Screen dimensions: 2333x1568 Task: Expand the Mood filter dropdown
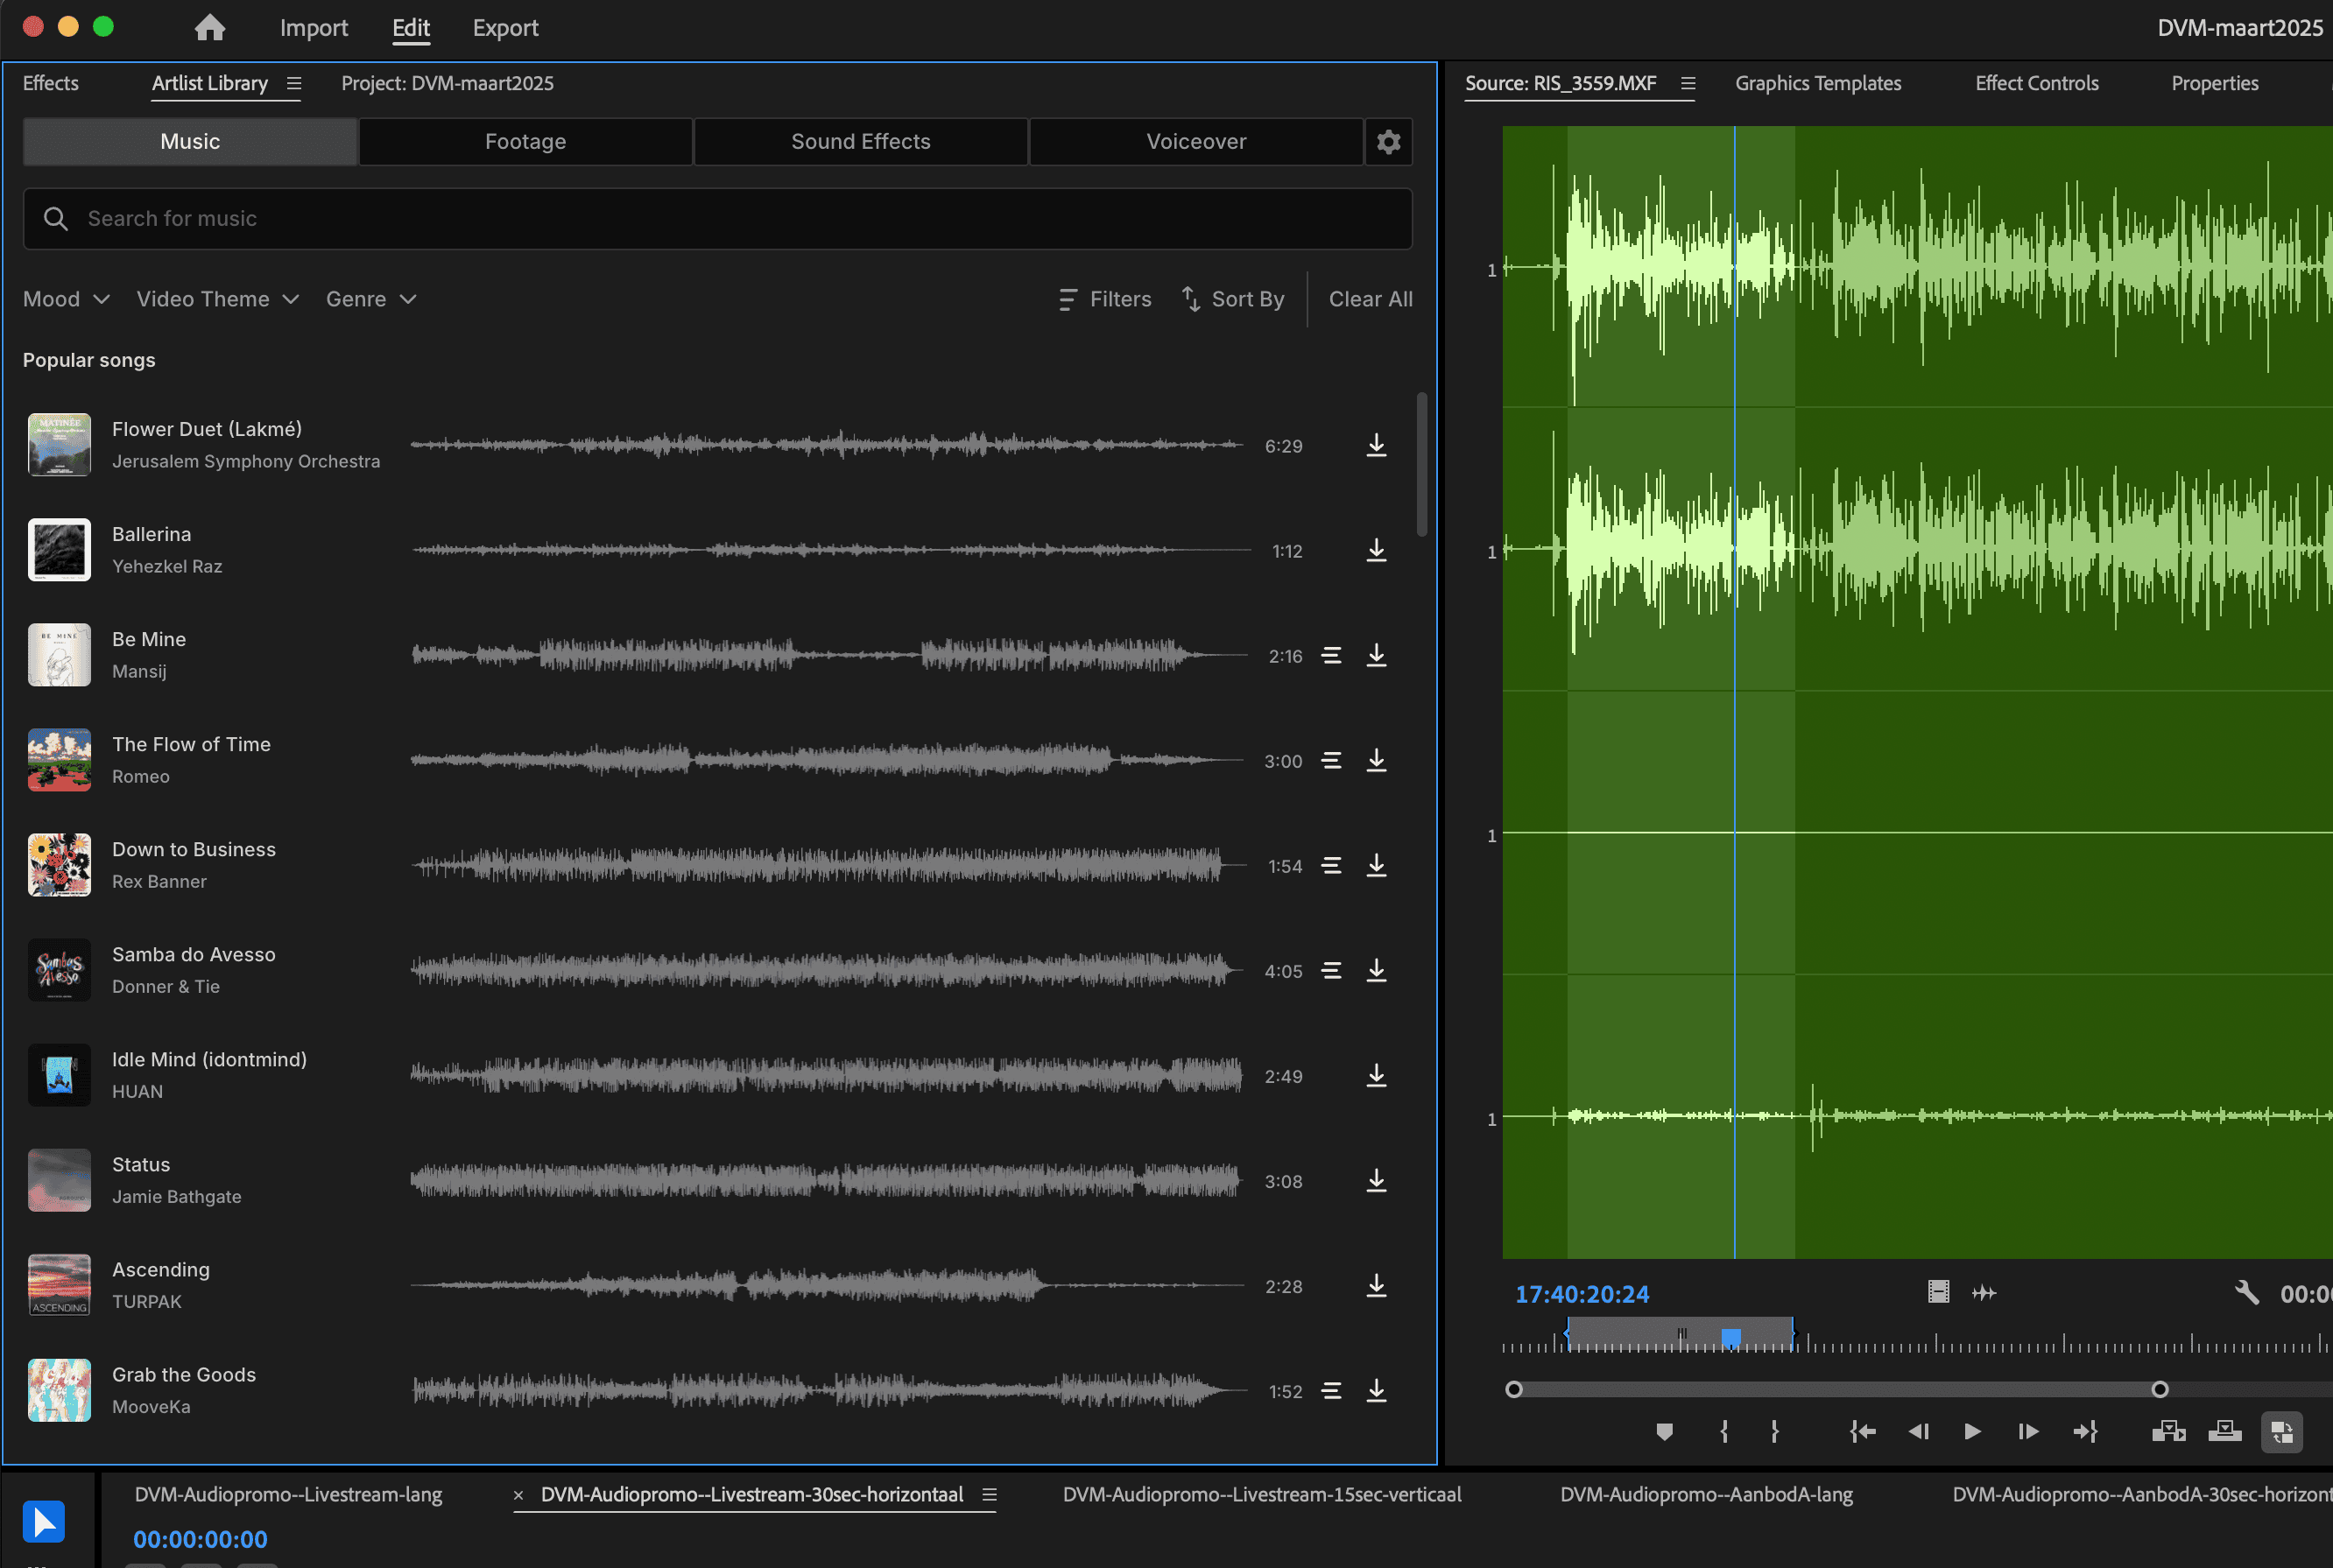(x=66, y=299)
